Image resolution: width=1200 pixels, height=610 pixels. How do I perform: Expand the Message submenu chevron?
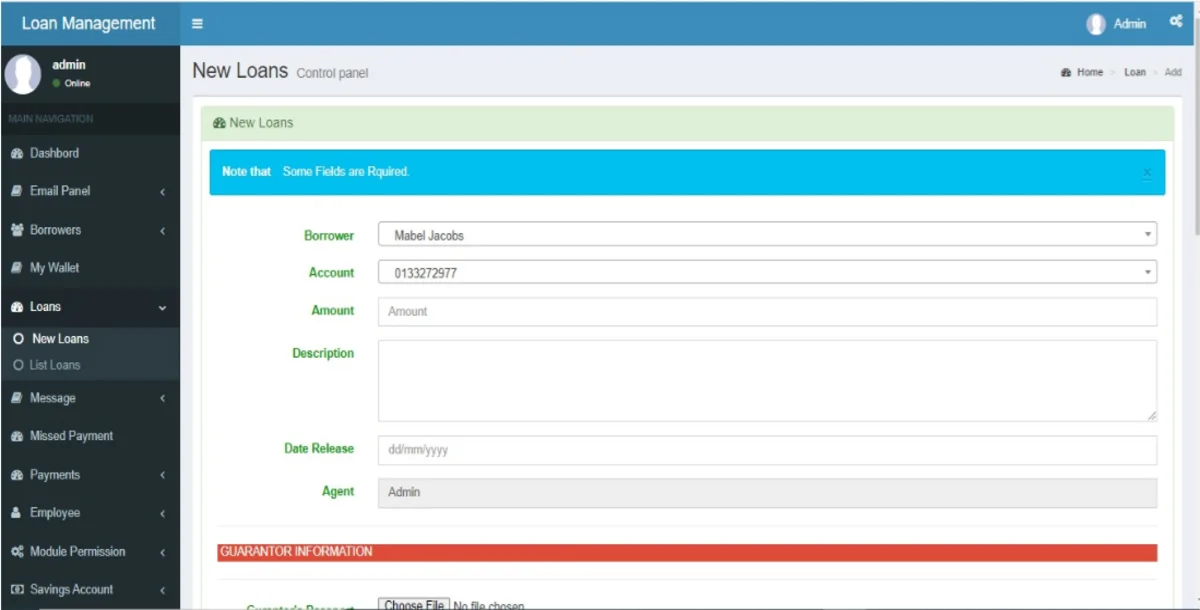162,399
